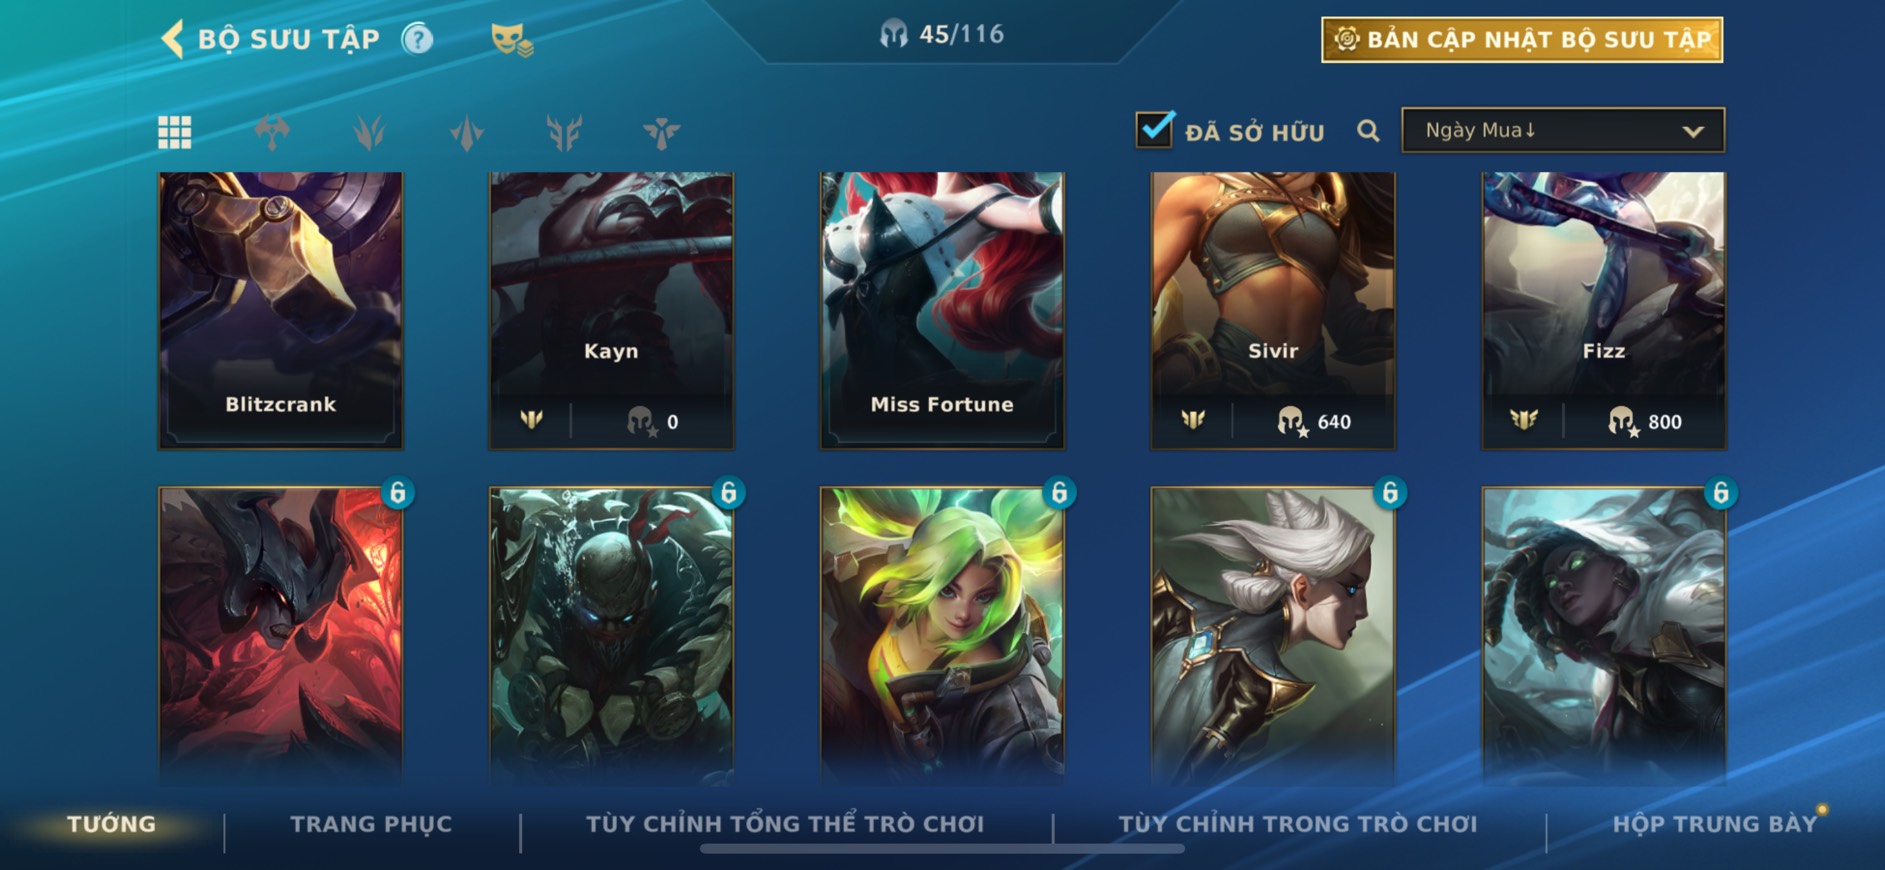The width and height of the screenshot is (1885, 870).
Task: Filter by the fifth role icon
Action: [661, 132]
